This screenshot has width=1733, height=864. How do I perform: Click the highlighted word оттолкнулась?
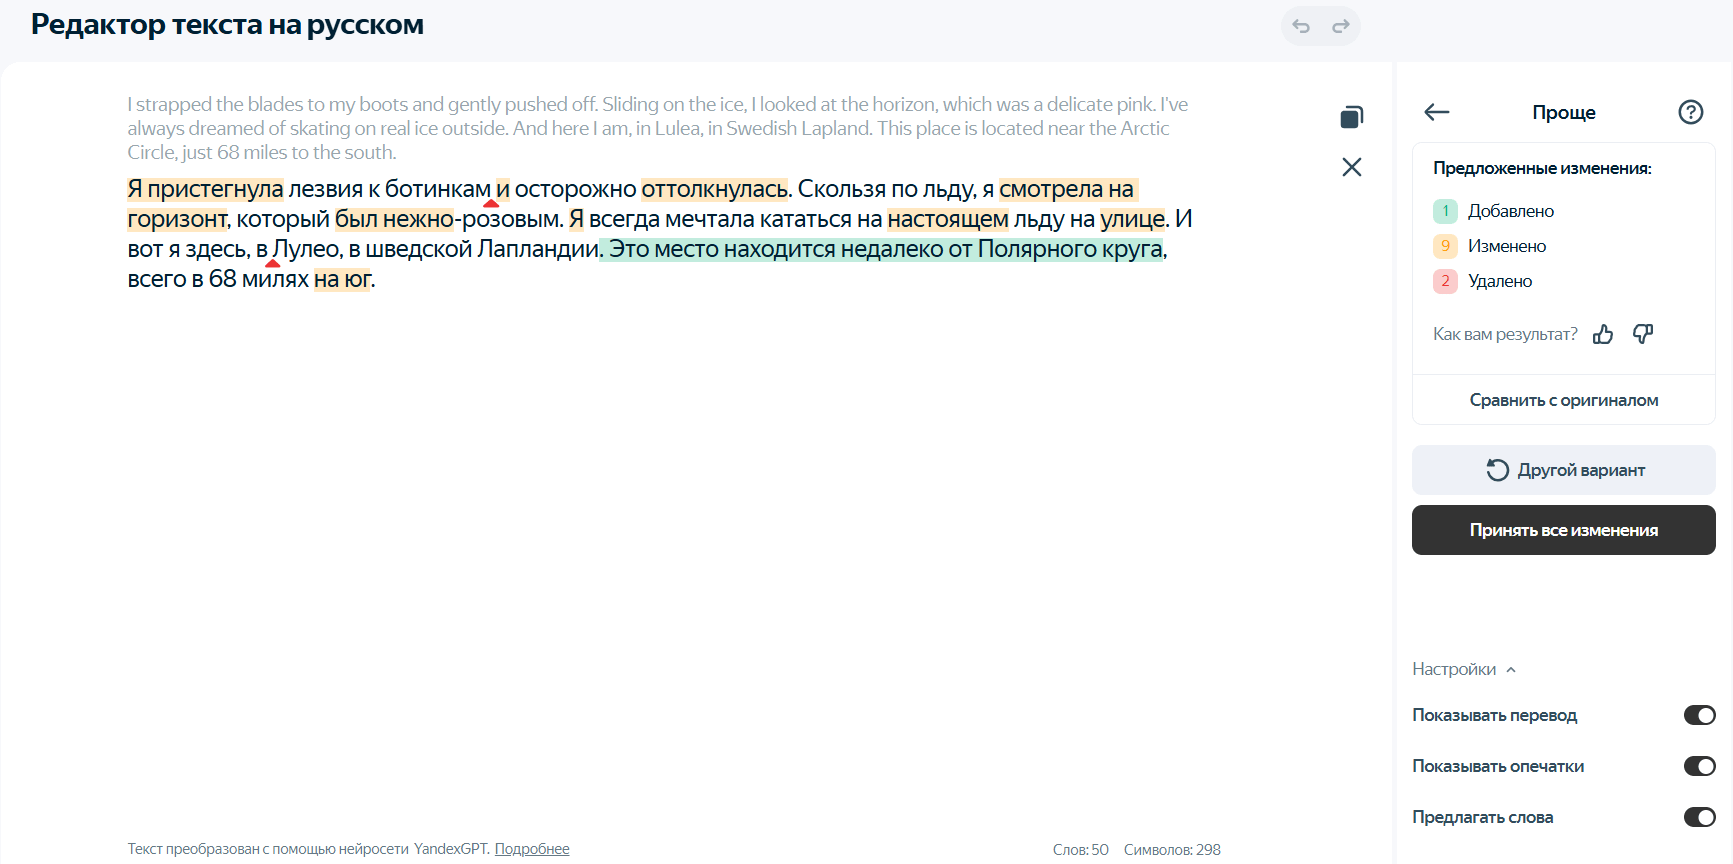click(x=714, y=189)
